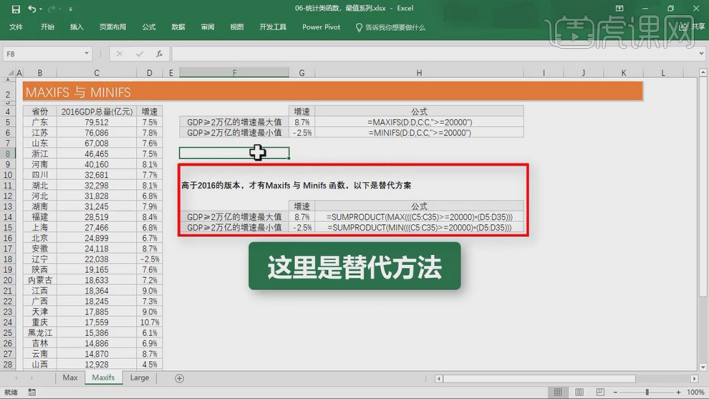
Task: Switch to the Large sheet tab
Action: [x=139, y=378]
